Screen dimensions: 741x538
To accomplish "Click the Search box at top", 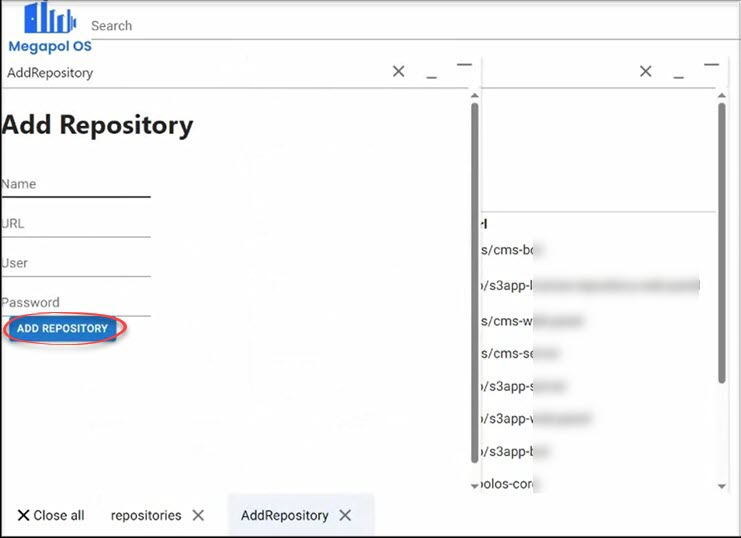I will click(x=300, y=26).
